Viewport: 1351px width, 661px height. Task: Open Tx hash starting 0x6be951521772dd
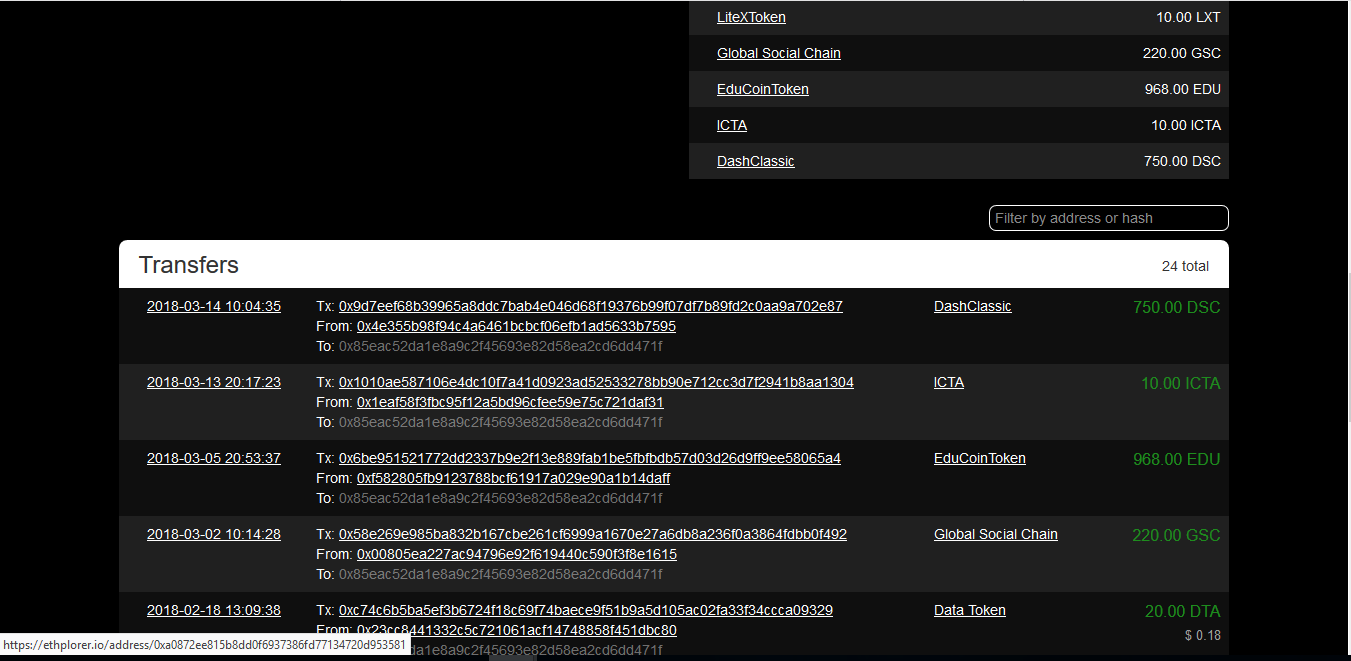tap(590, 458)
